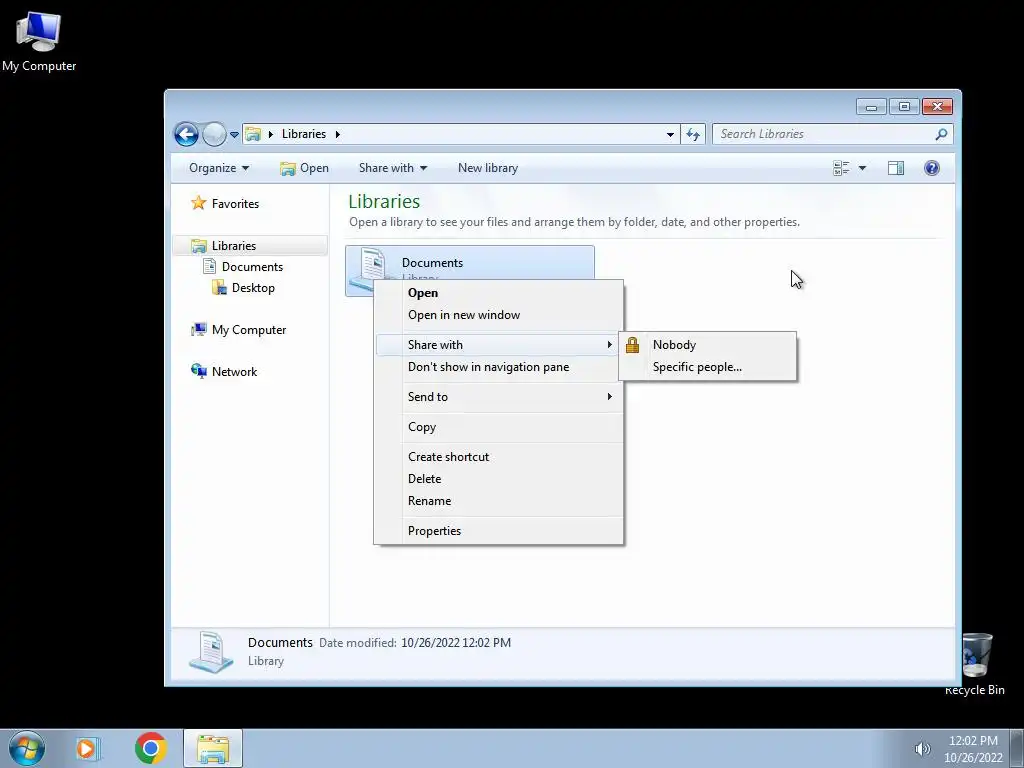The height and width of the screenshot is (768, 1024).
Task: Click the Libraries icon in sidebar
Action: [199, 246]
